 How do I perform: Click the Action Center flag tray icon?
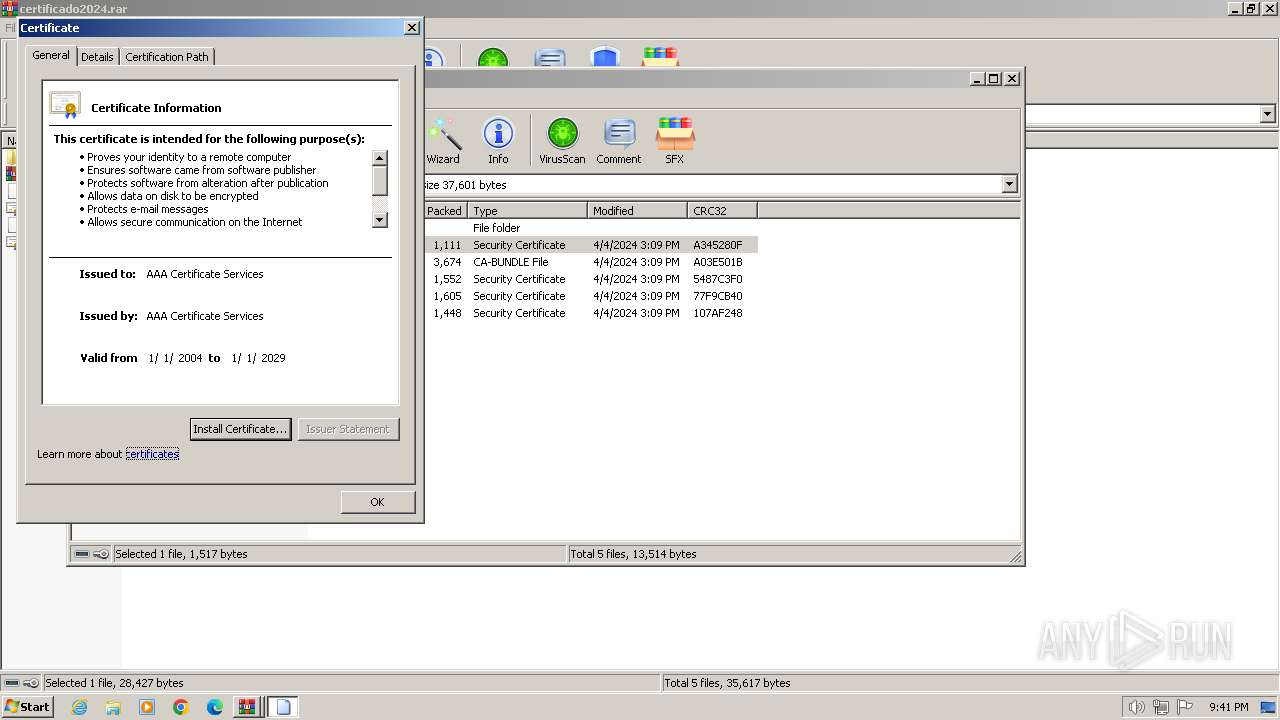1185,707
